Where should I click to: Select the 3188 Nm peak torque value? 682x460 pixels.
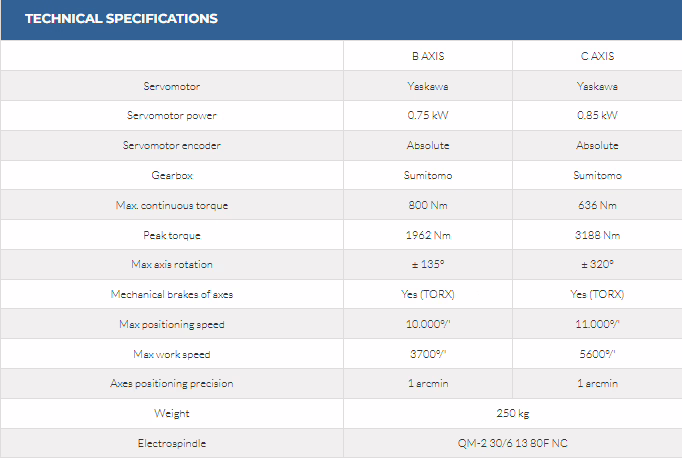(x=597, y=236)
